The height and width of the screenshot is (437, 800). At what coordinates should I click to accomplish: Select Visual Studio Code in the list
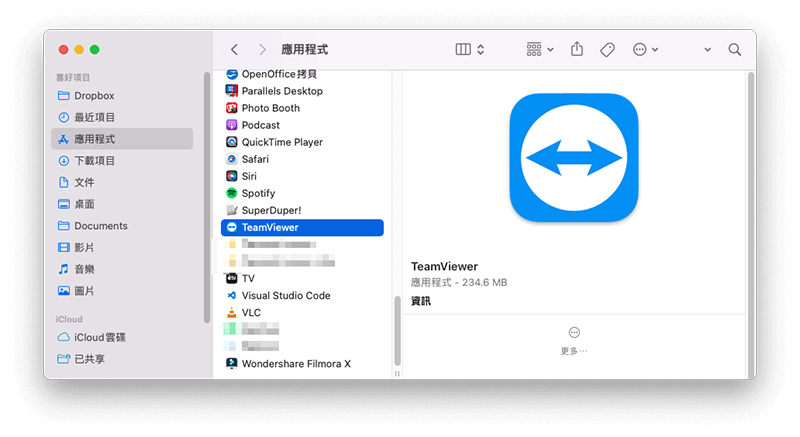(302, 296)
